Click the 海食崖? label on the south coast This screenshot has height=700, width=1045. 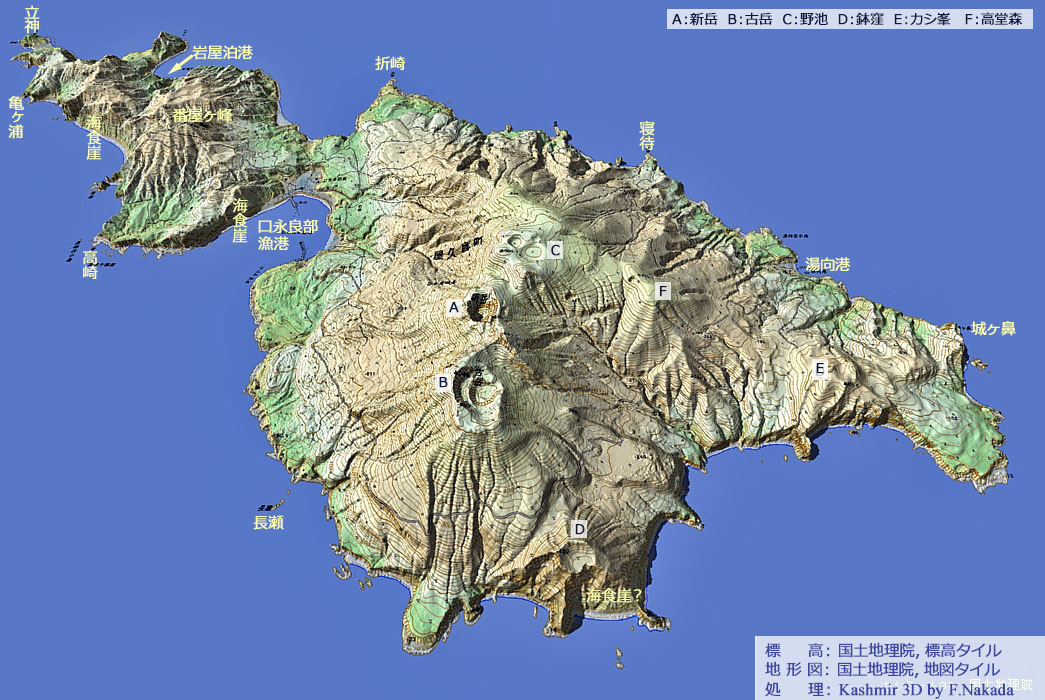coord(613,595)
